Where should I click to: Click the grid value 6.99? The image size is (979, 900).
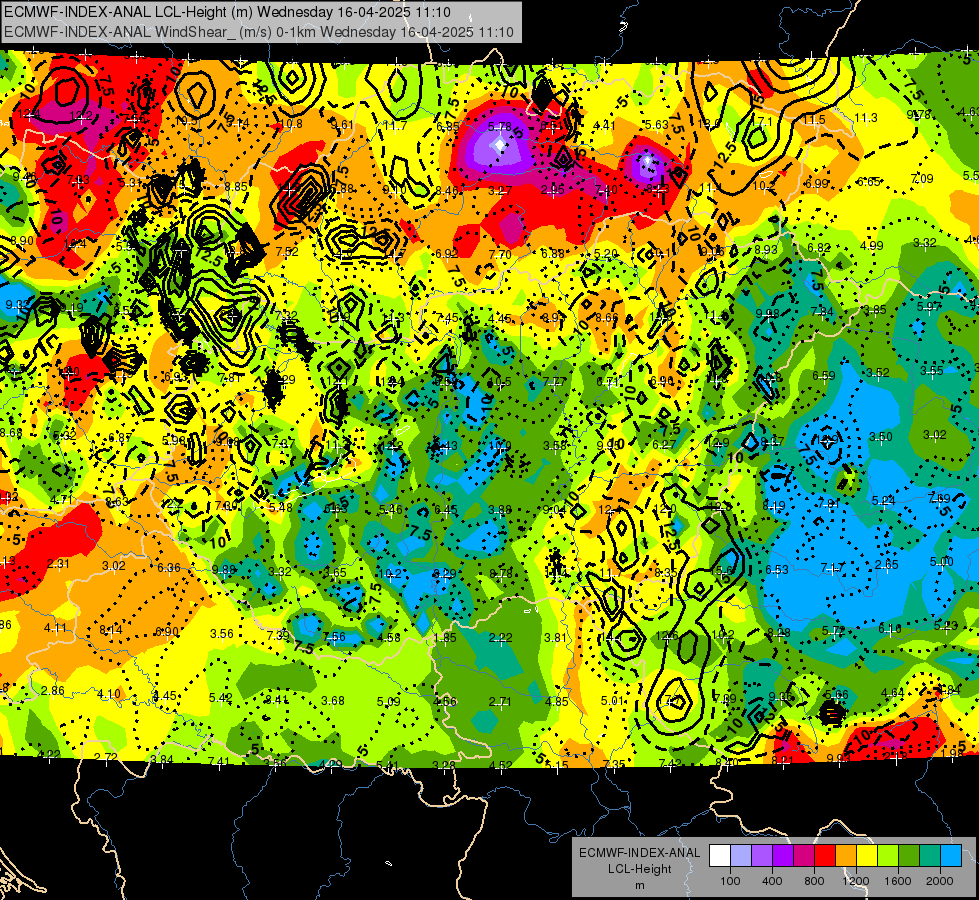(x=817, y=184)
